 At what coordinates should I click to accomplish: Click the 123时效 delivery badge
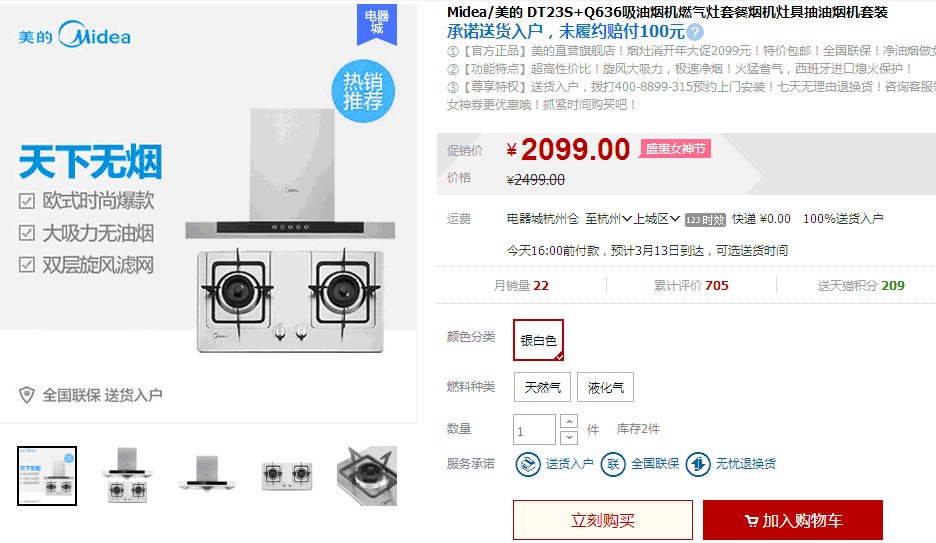tap(705, 220)
